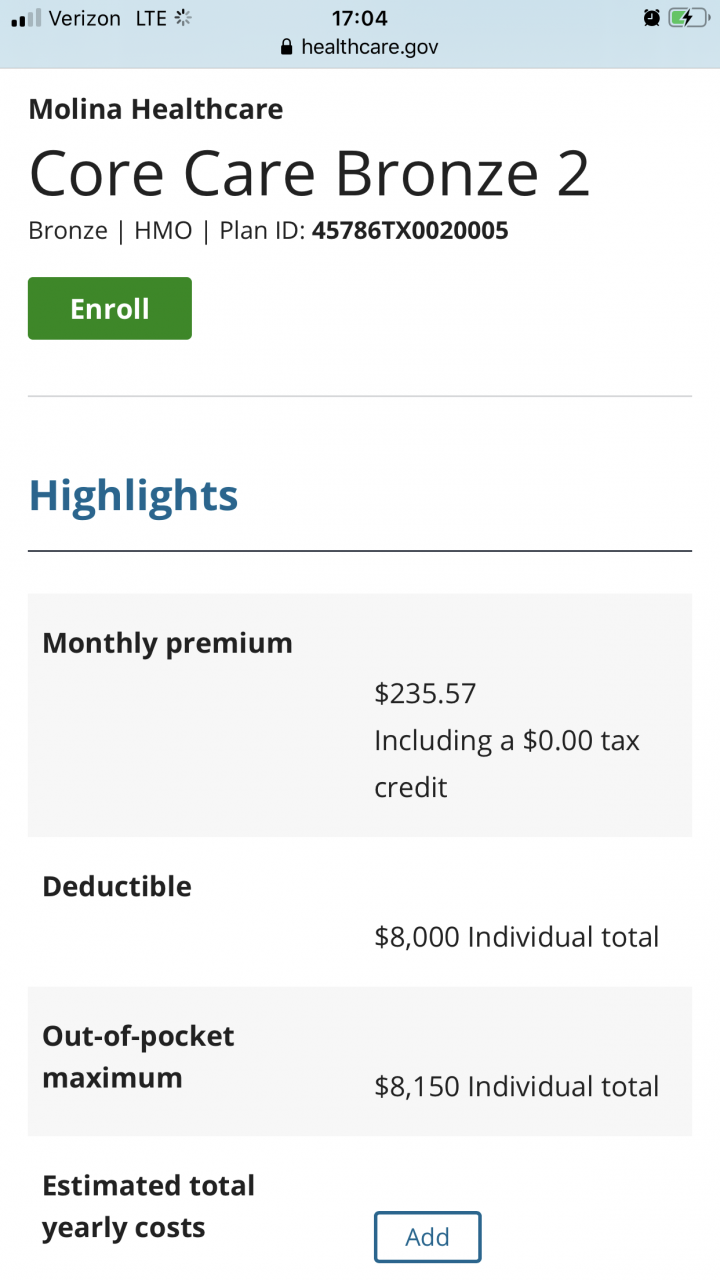The height and width of the screenshot is (1280, 720).
Task: Tap the Verizon carrier label
Action: click(x=84, y=18)
